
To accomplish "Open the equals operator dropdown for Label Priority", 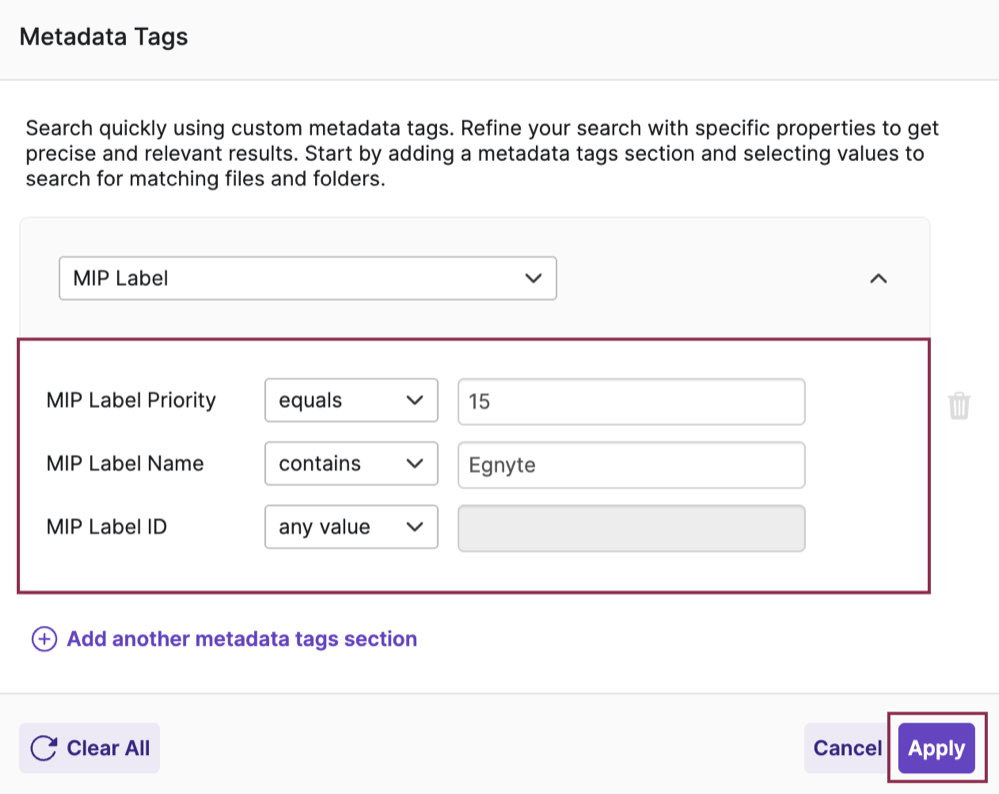I will [x=351, y=400].
